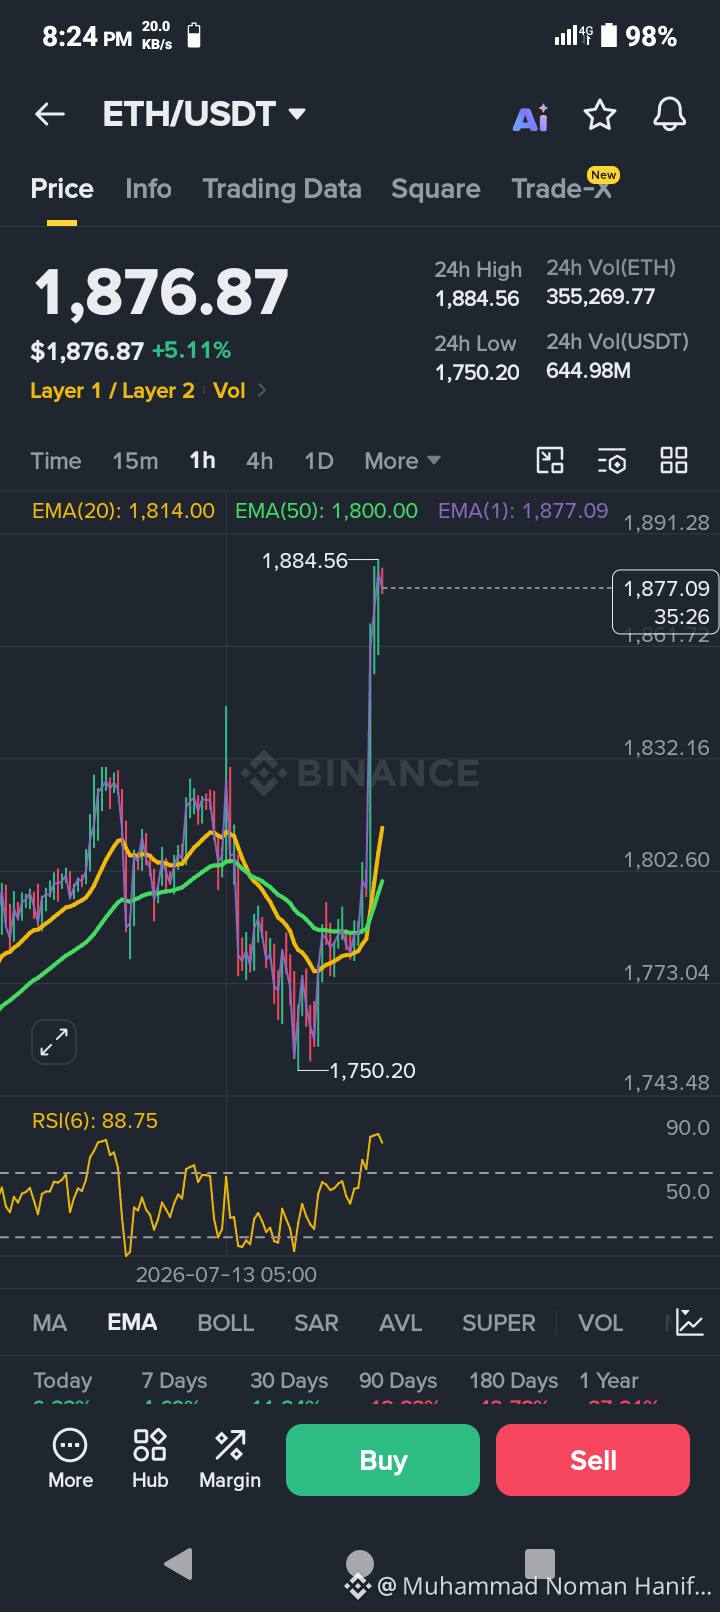Switch to the Info tab

148,189
